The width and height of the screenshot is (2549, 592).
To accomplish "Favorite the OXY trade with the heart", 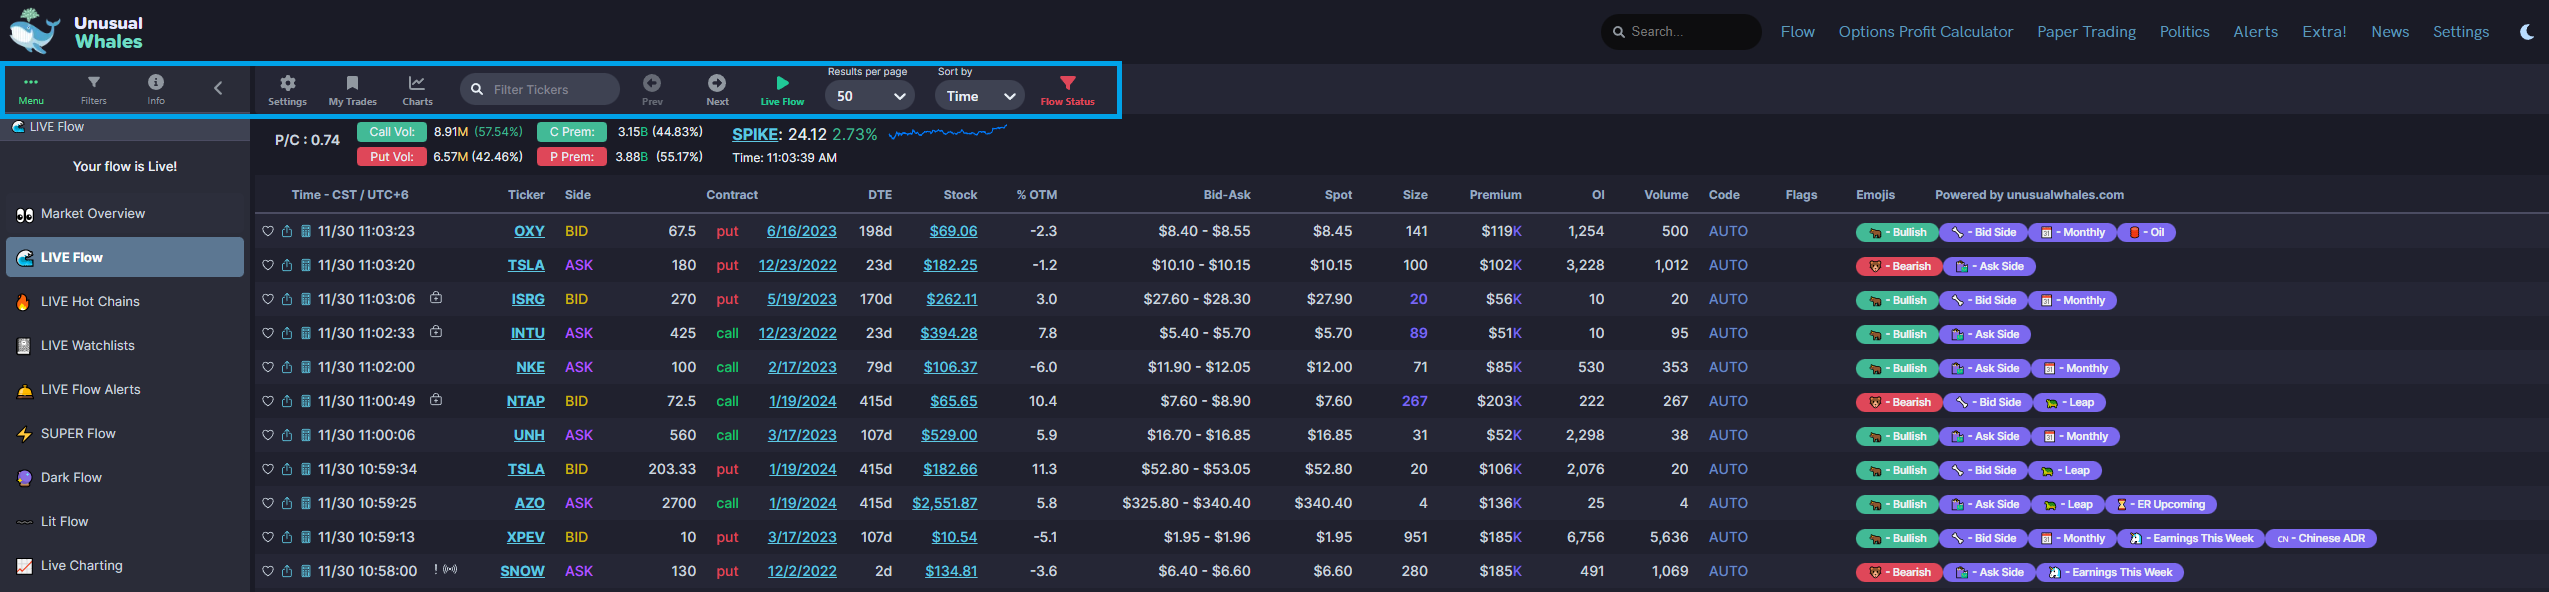I will click(x=268, y=231).
